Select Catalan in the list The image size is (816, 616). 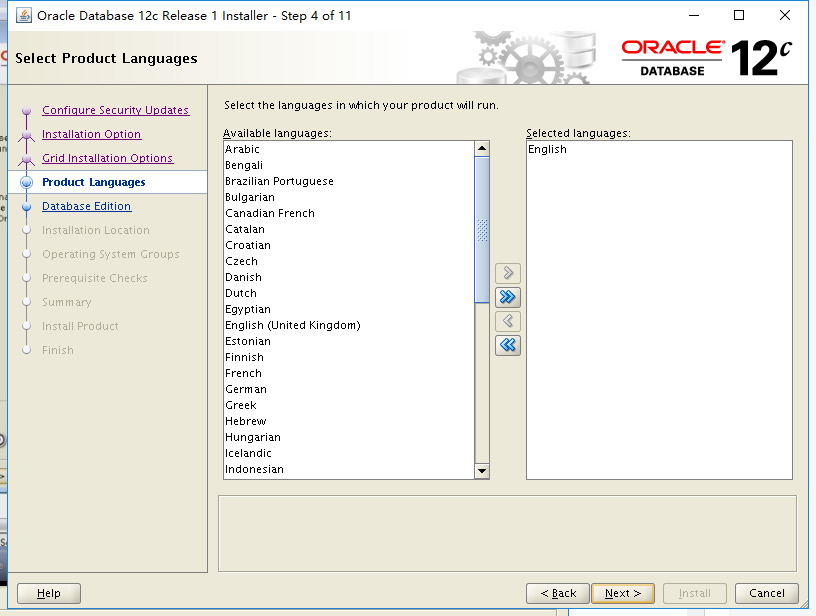click(x=349, y=229)
